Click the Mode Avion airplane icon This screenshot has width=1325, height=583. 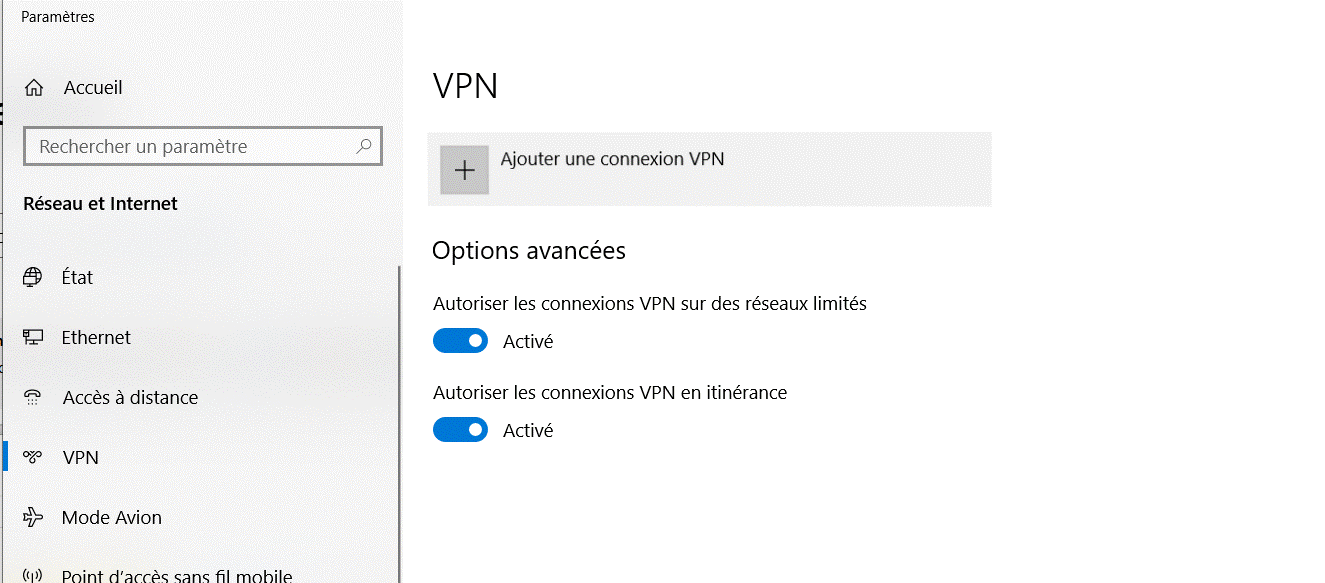(x=32, y=517)
